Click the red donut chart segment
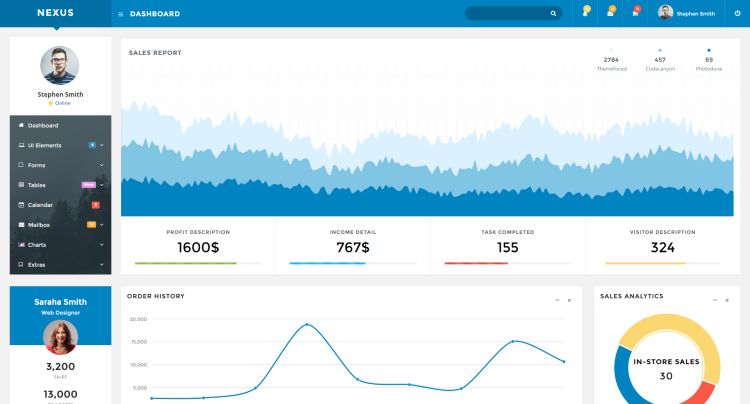Viewport: 750px width, 404px height. coord(704,394)
